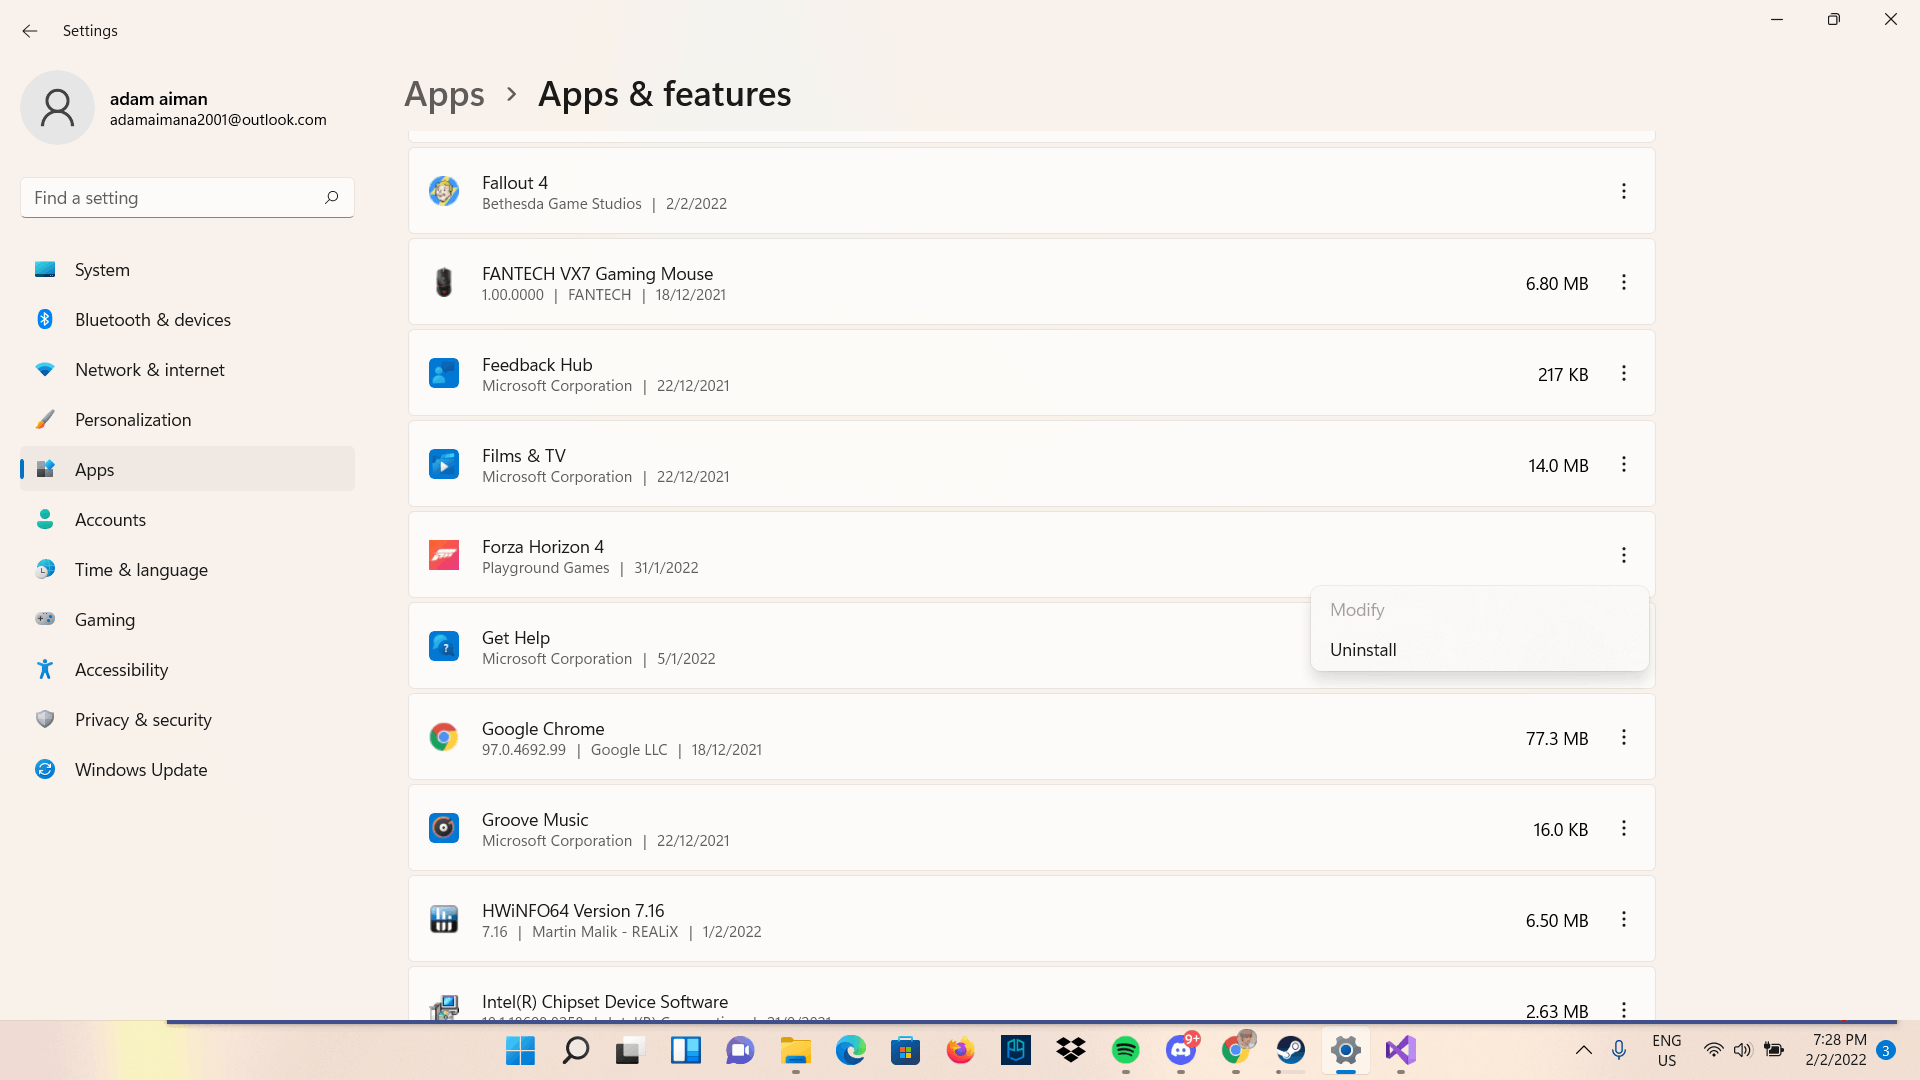This screenshot has width=1920, height=1080.
Task: Open Dropbox from the taskbar
Action: pos(1071,1050)
